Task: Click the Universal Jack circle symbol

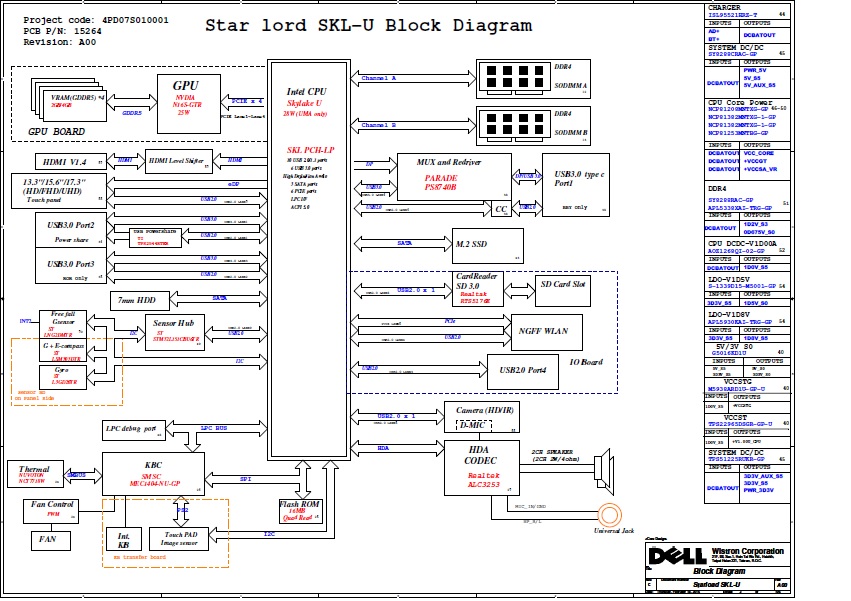Action: 610,517
